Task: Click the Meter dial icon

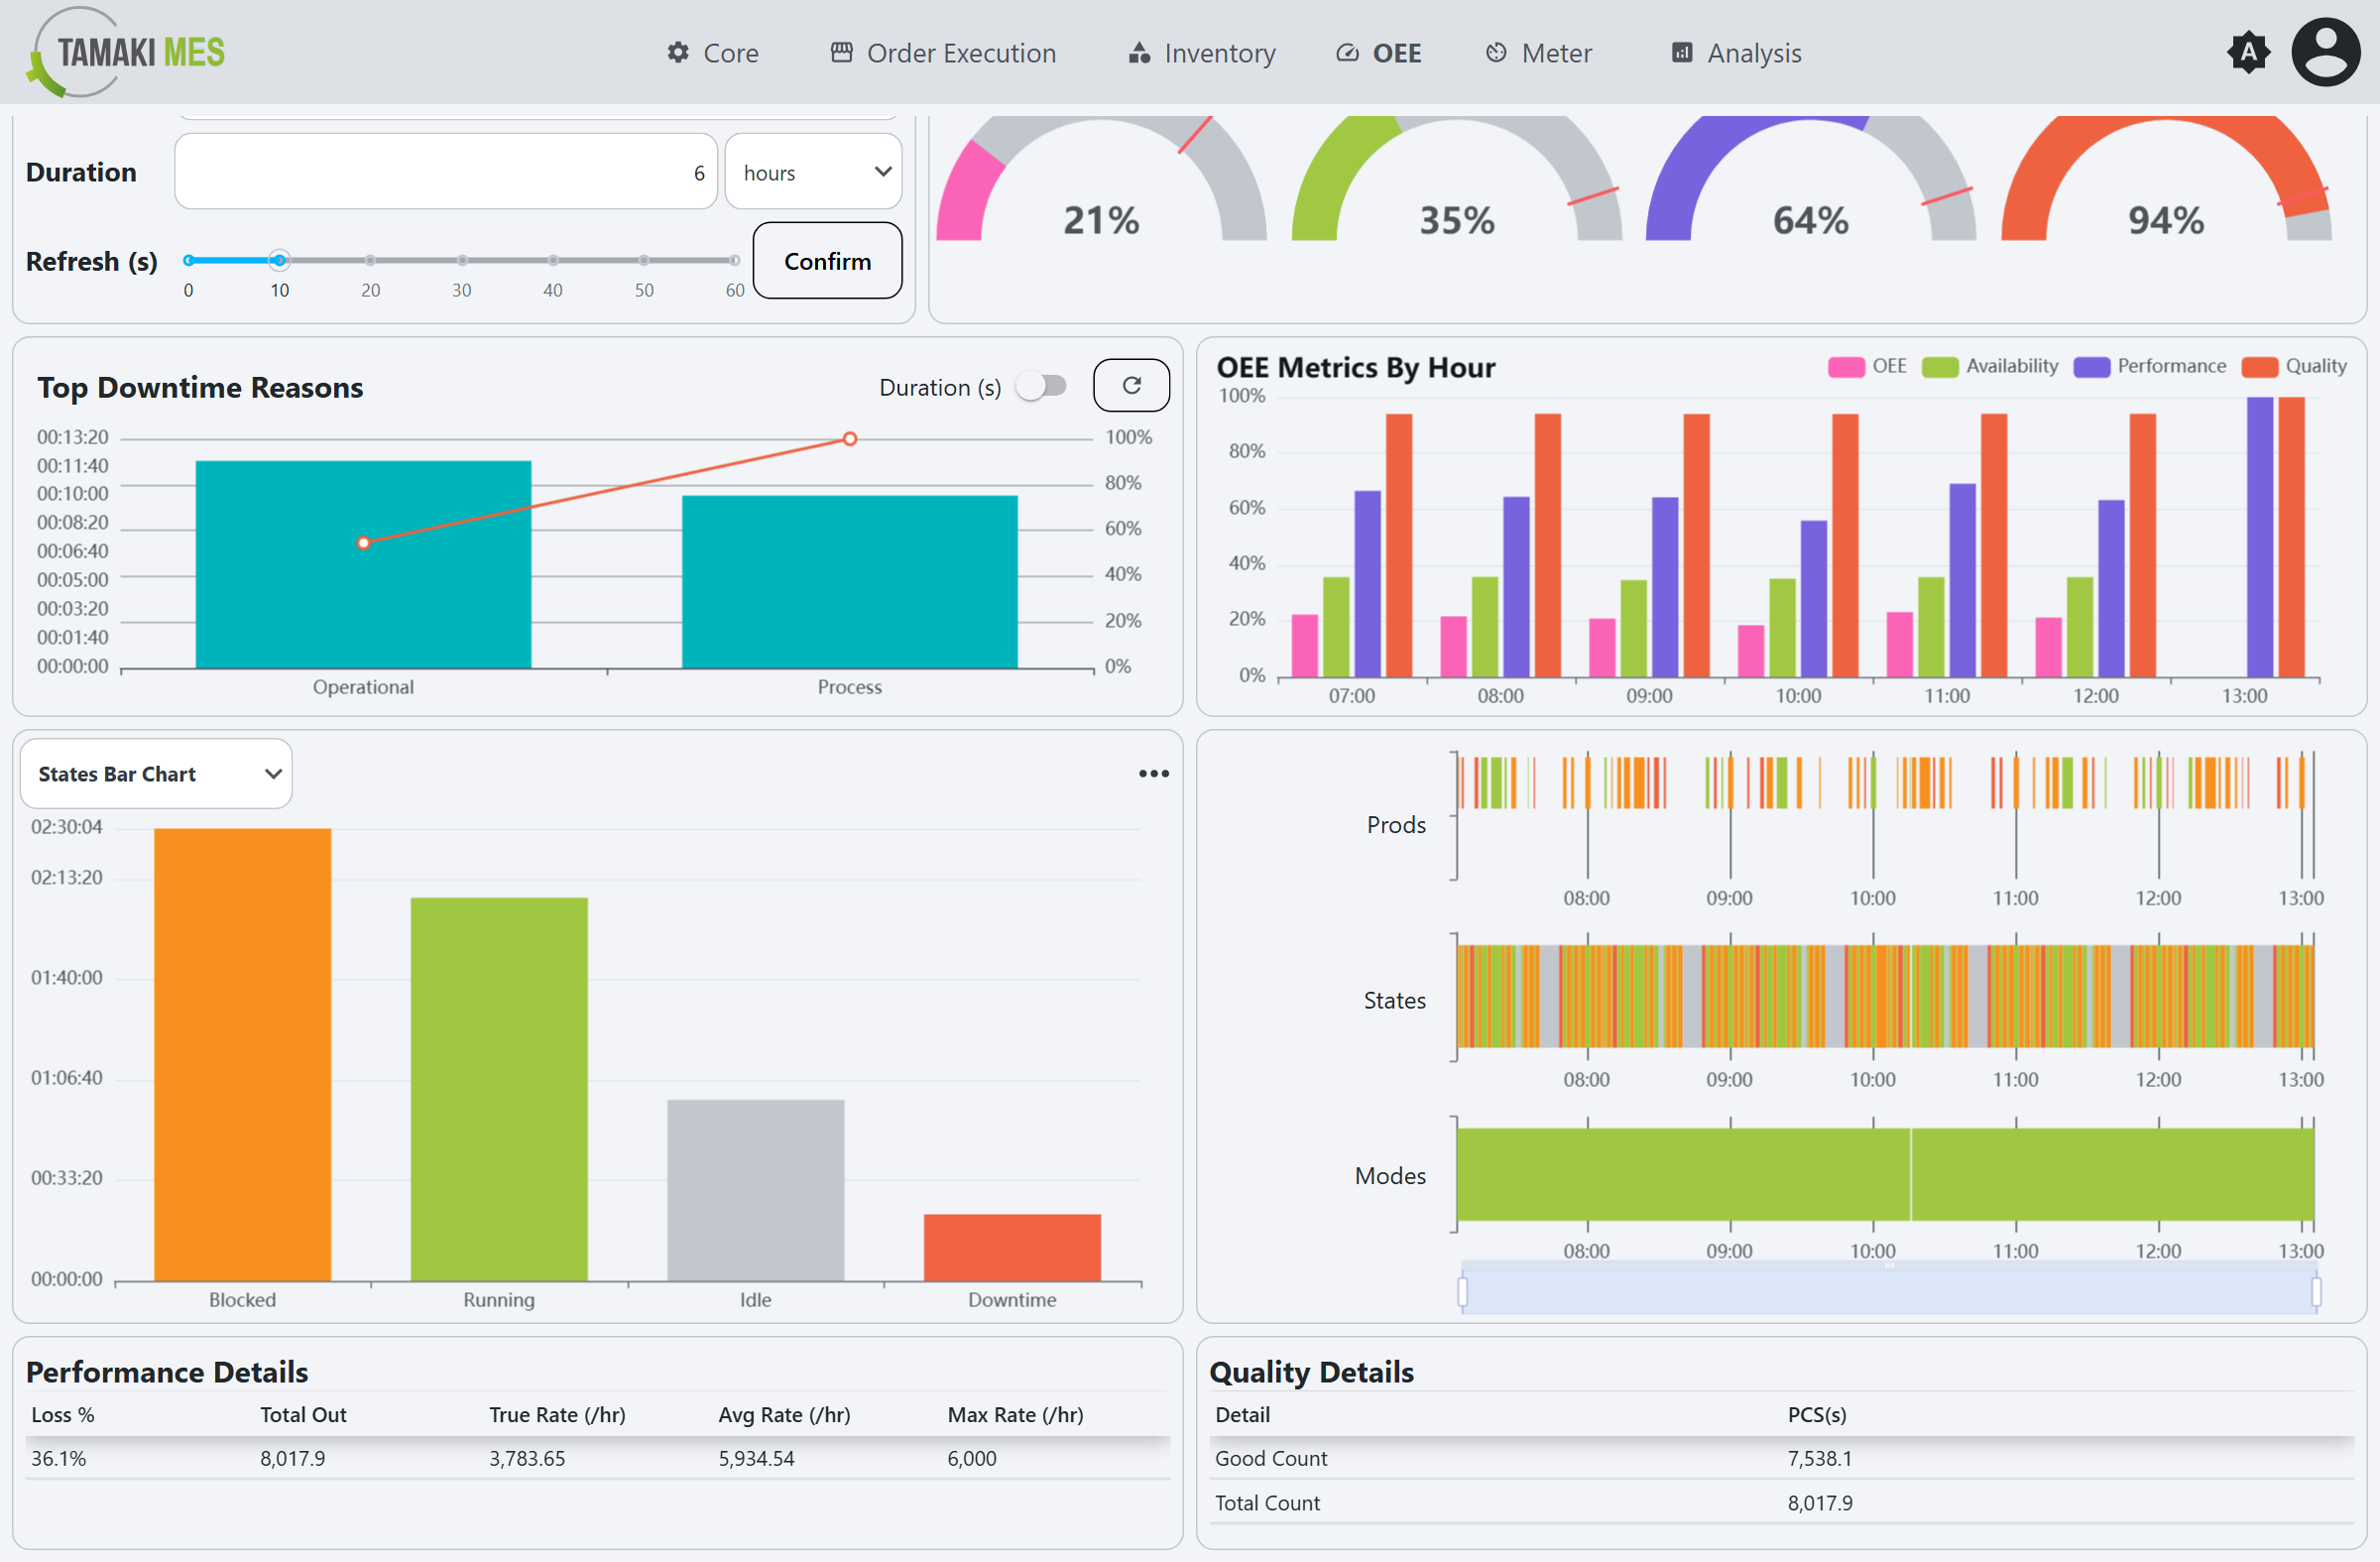Action: (x=1496, y=53)
